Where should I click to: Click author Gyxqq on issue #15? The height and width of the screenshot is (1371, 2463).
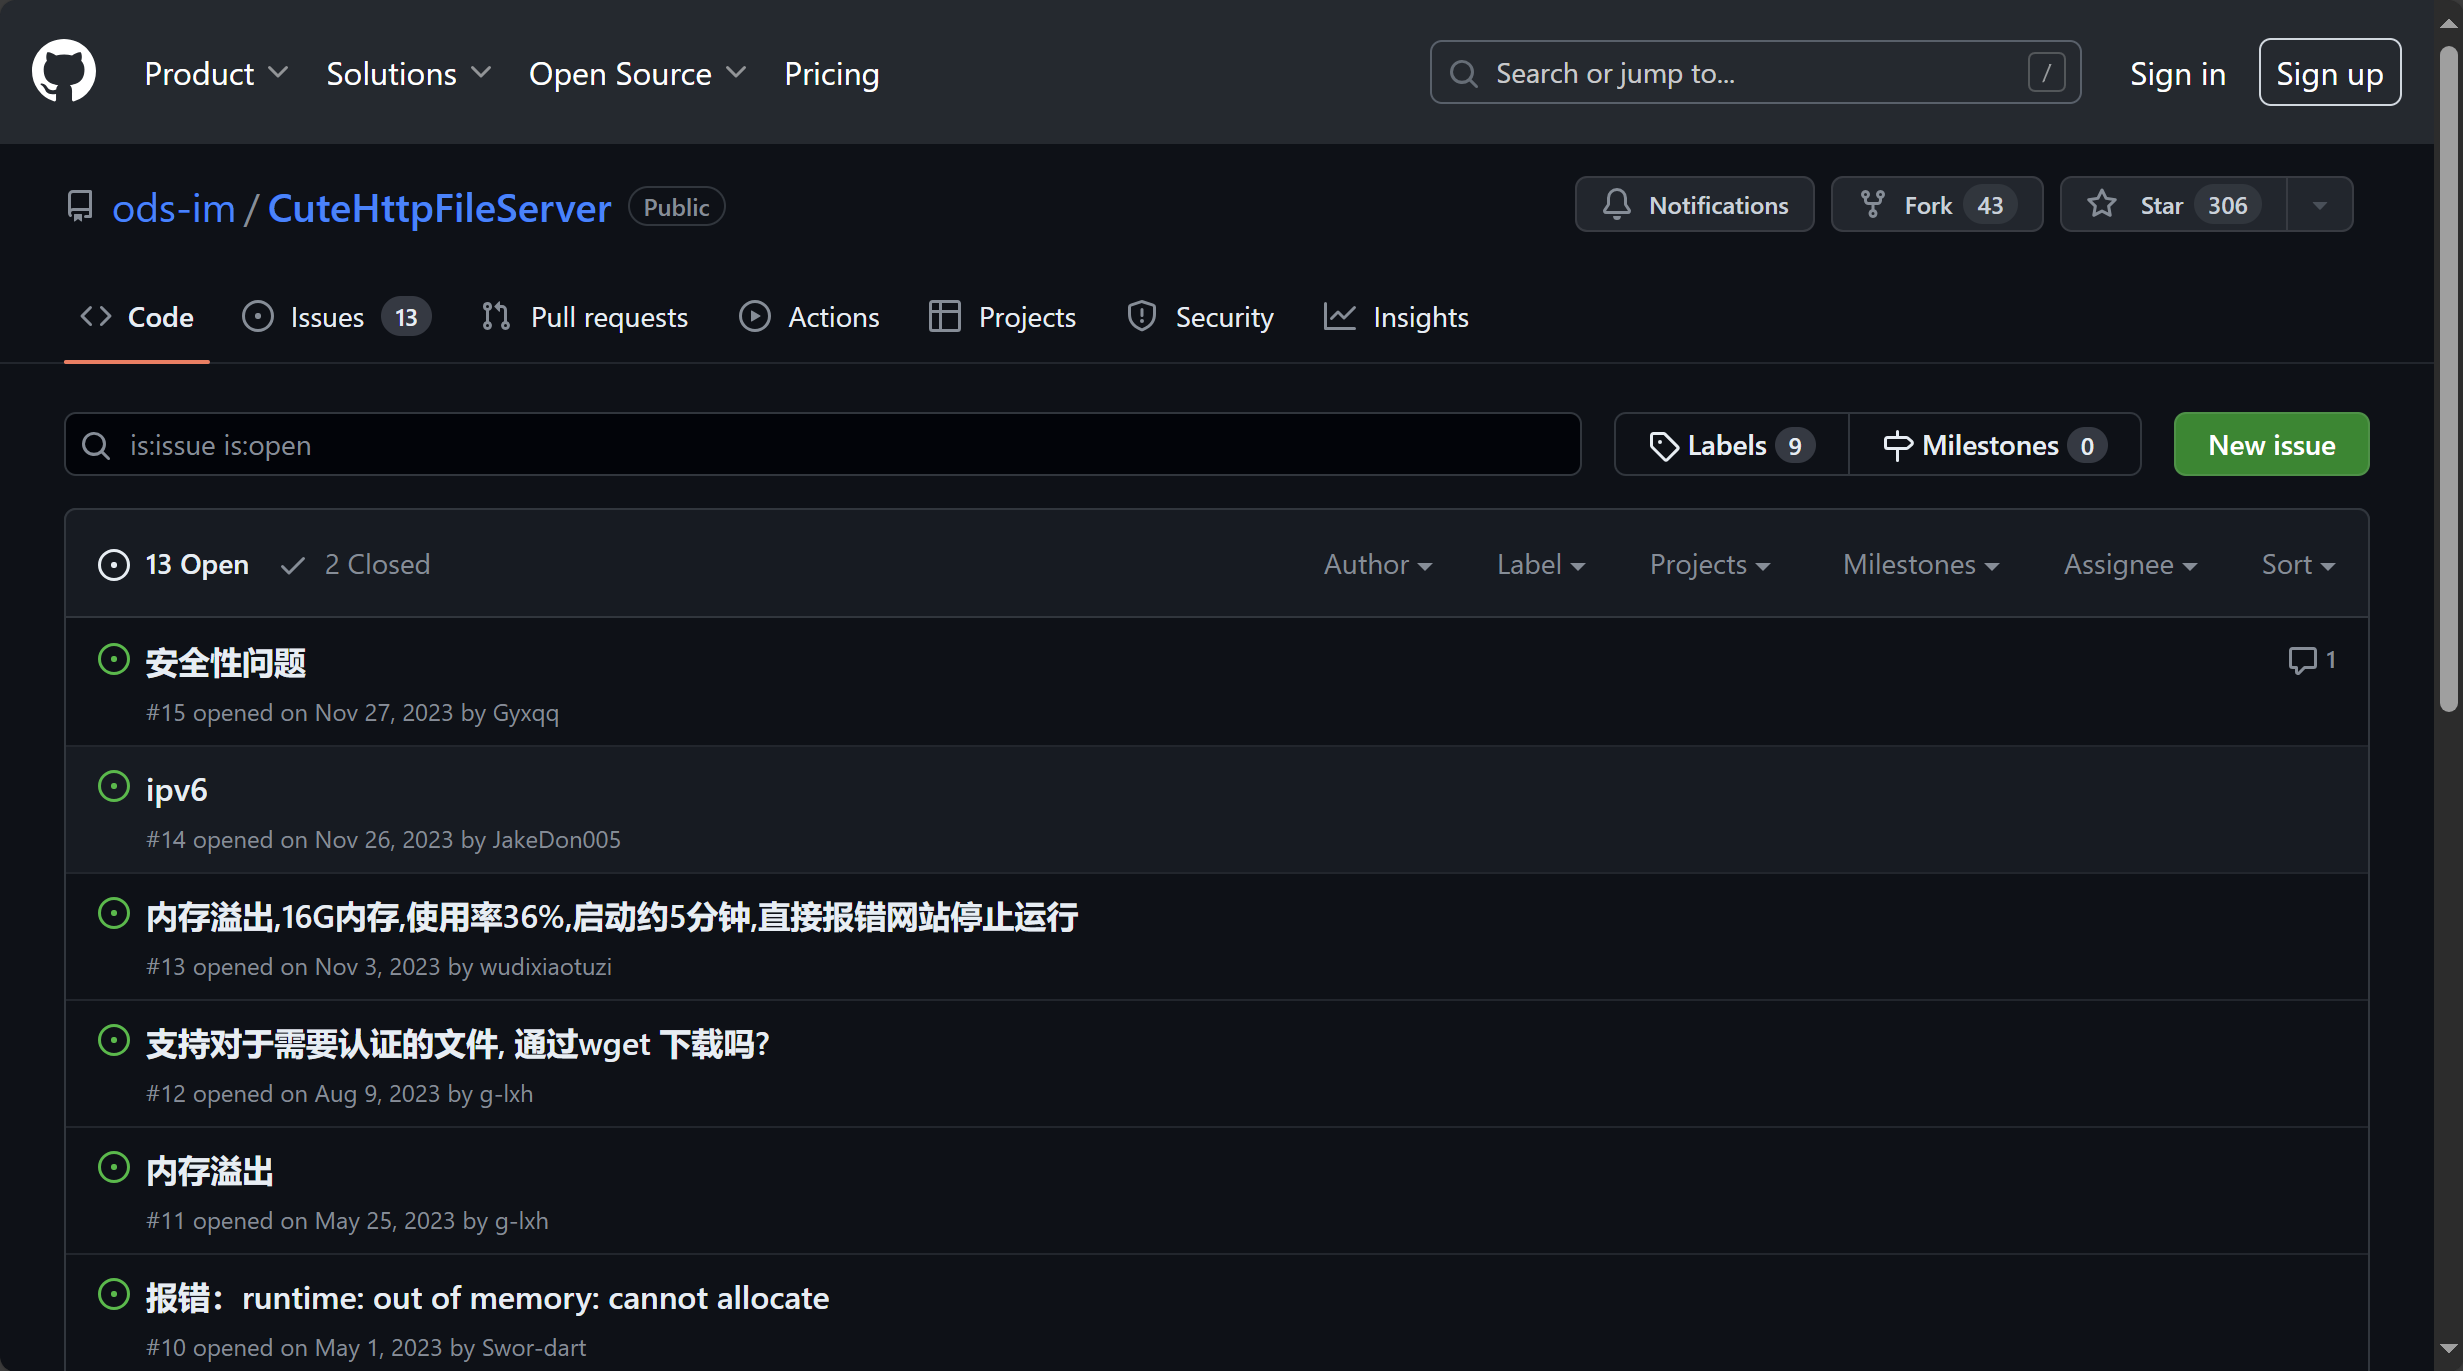[526, 713]
